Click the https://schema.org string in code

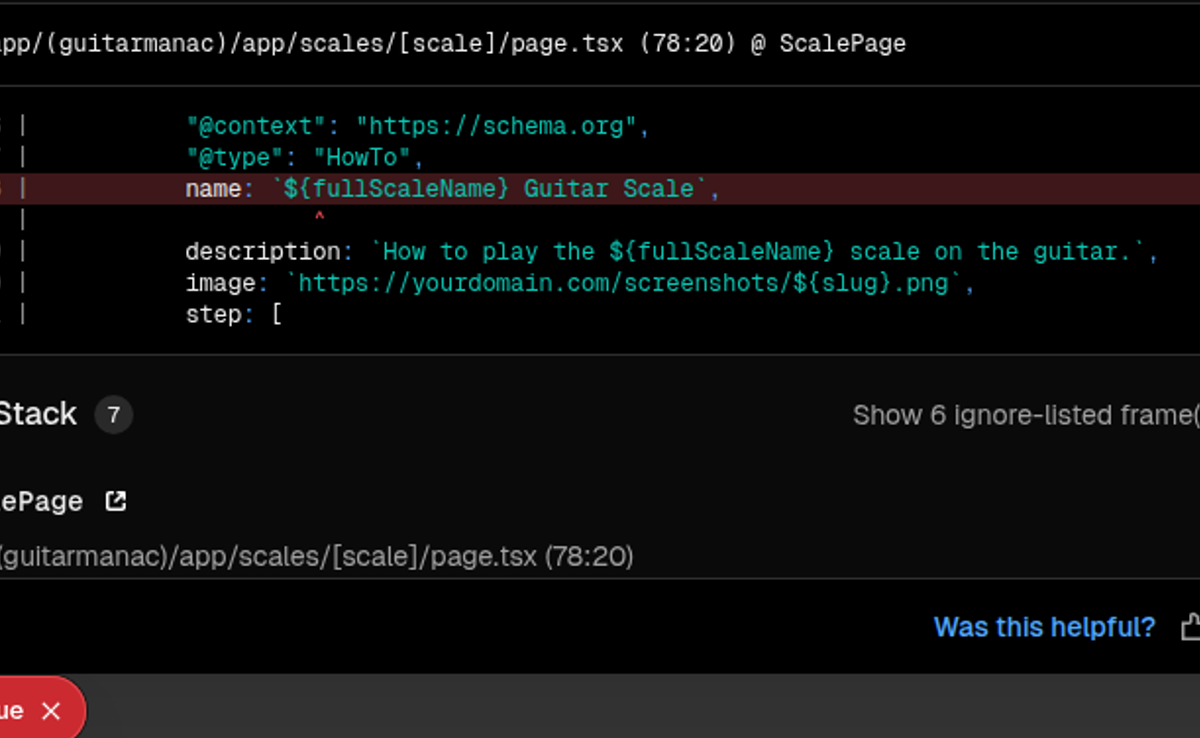[497, 127]
